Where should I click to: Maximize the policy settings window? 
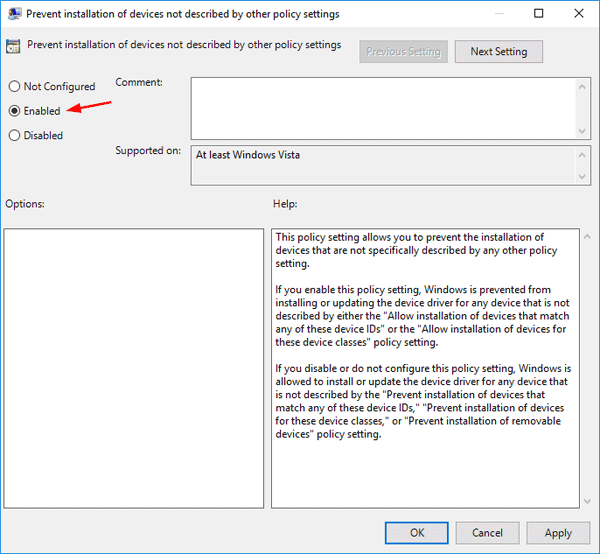point(538,14)
